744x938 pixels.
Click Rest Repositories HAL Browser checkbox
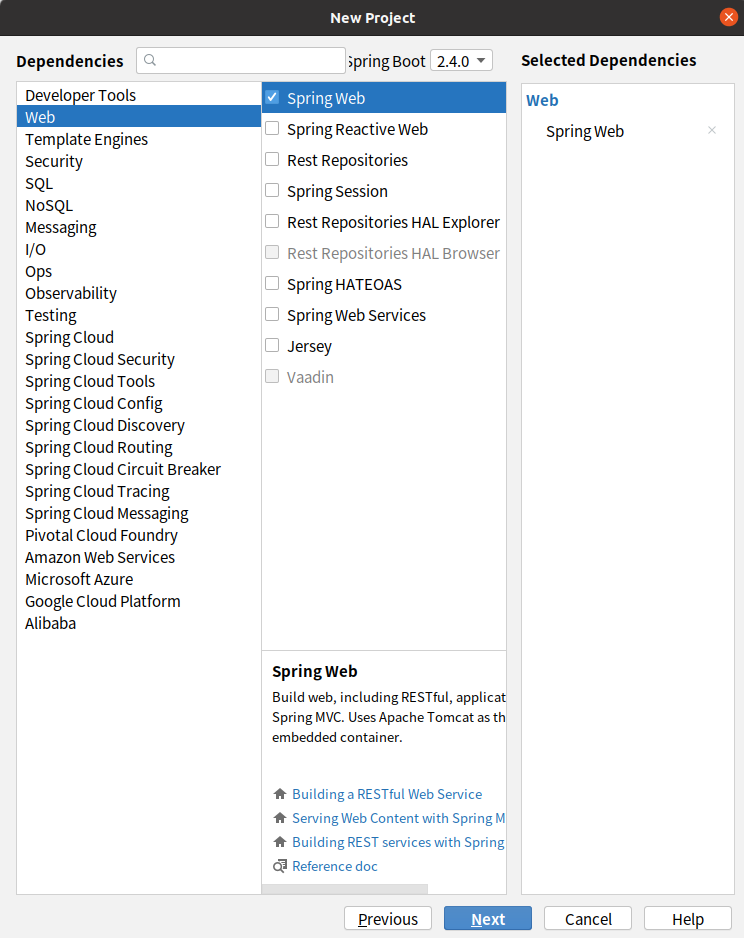[x=272, y=252]
